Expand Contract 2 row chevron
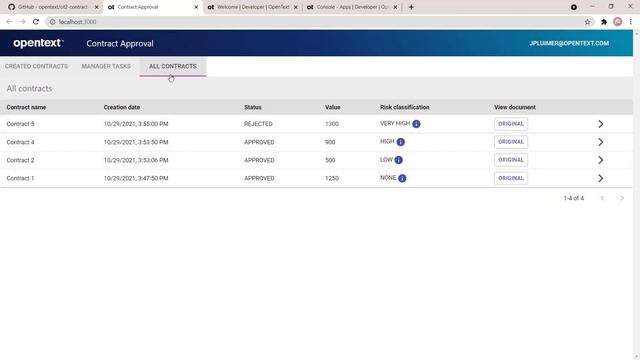 point(600,160)
